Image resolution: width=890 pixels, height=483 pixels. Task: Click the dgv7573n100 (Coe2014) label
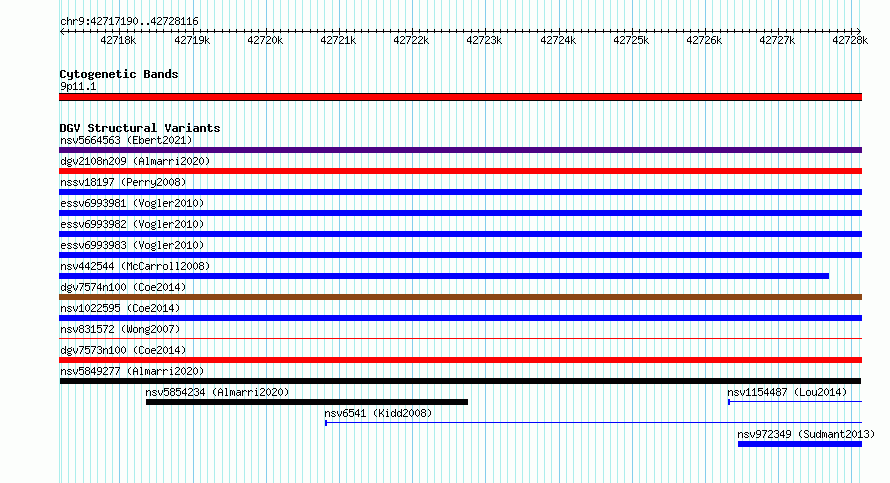(x=123, y=350)
